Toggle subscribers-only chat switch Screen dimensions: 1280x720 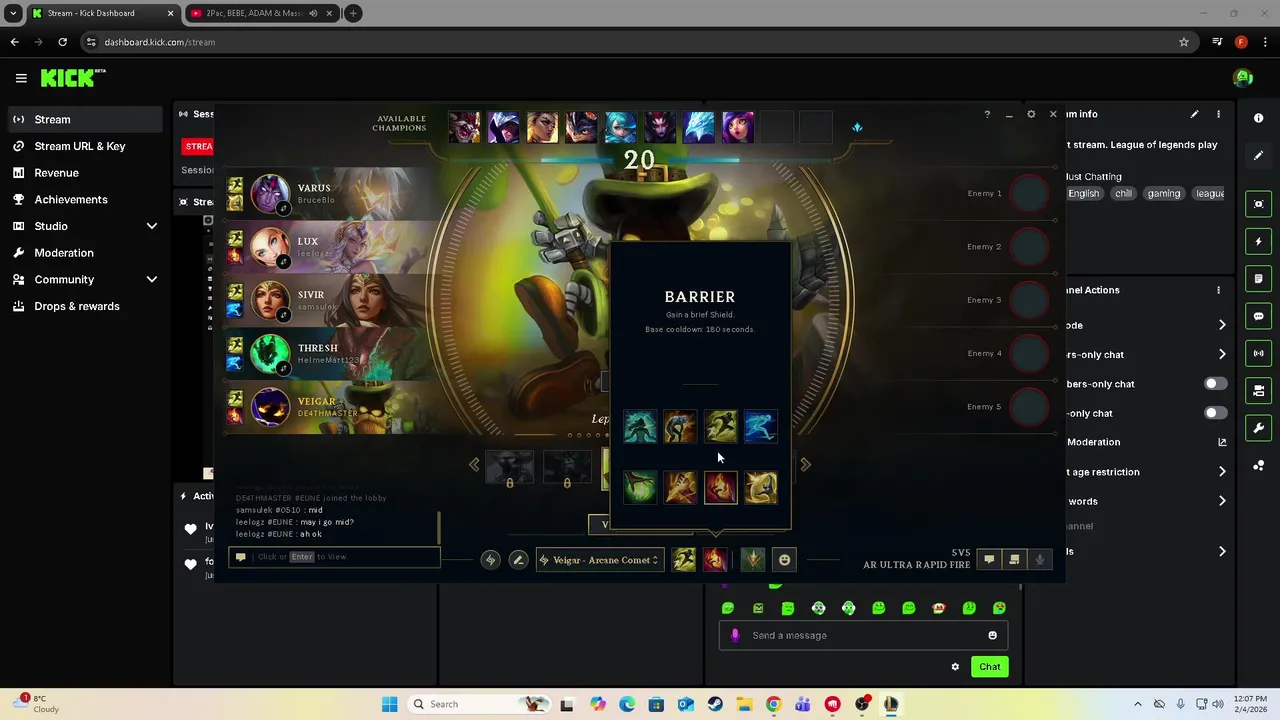(1214, 384)
